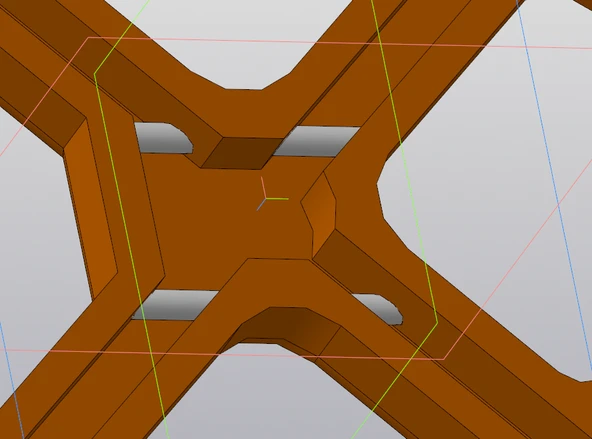Select the pink plane outline along the top
The height and width of the screenshot is (439, 592).
click(x=340, y=44)
